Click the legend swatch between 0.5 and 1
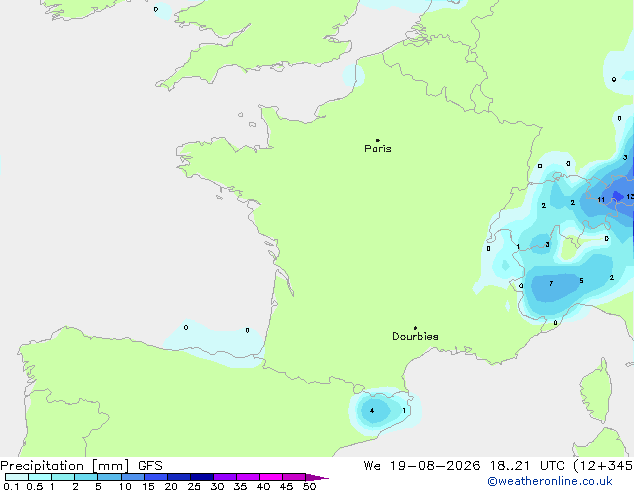 (x=40, y=477)
